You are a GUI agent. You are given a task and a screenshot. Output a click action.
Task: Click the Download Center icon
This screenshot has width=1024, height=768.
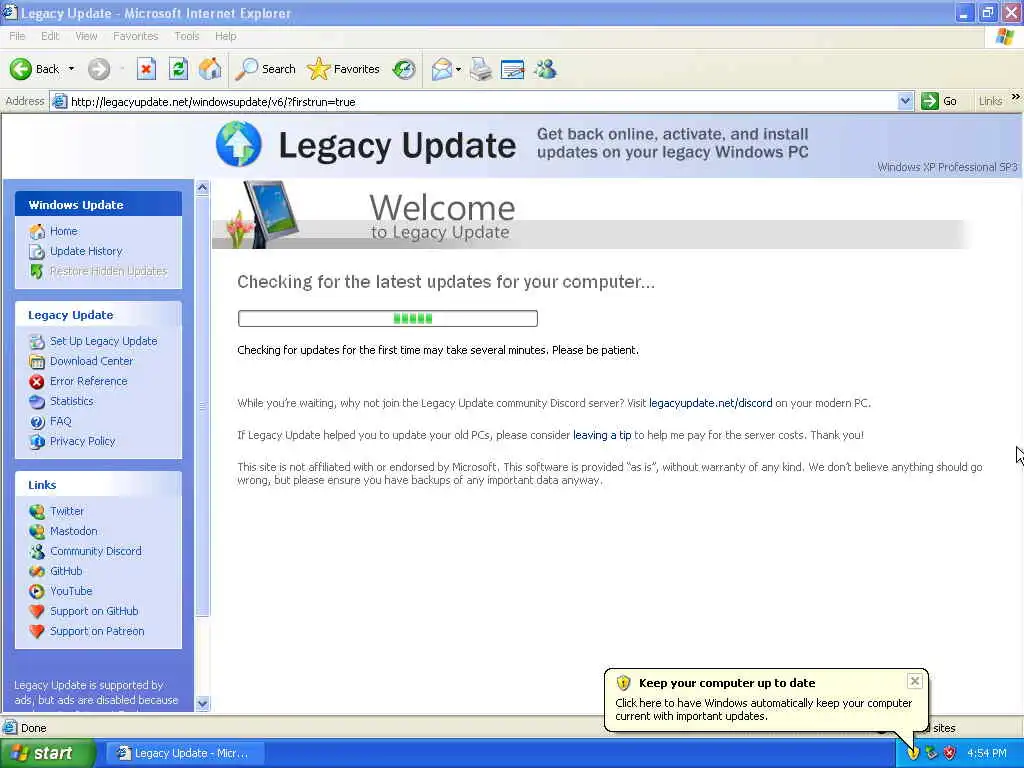(x=37, y=361)
